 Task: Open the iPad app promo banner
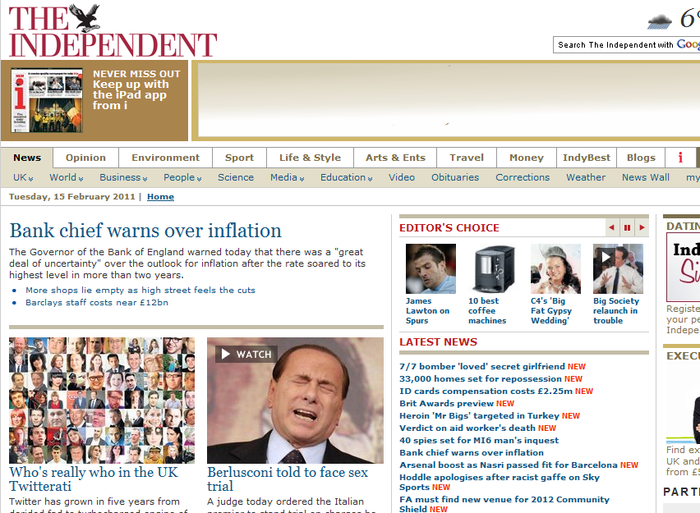(95, 101)
